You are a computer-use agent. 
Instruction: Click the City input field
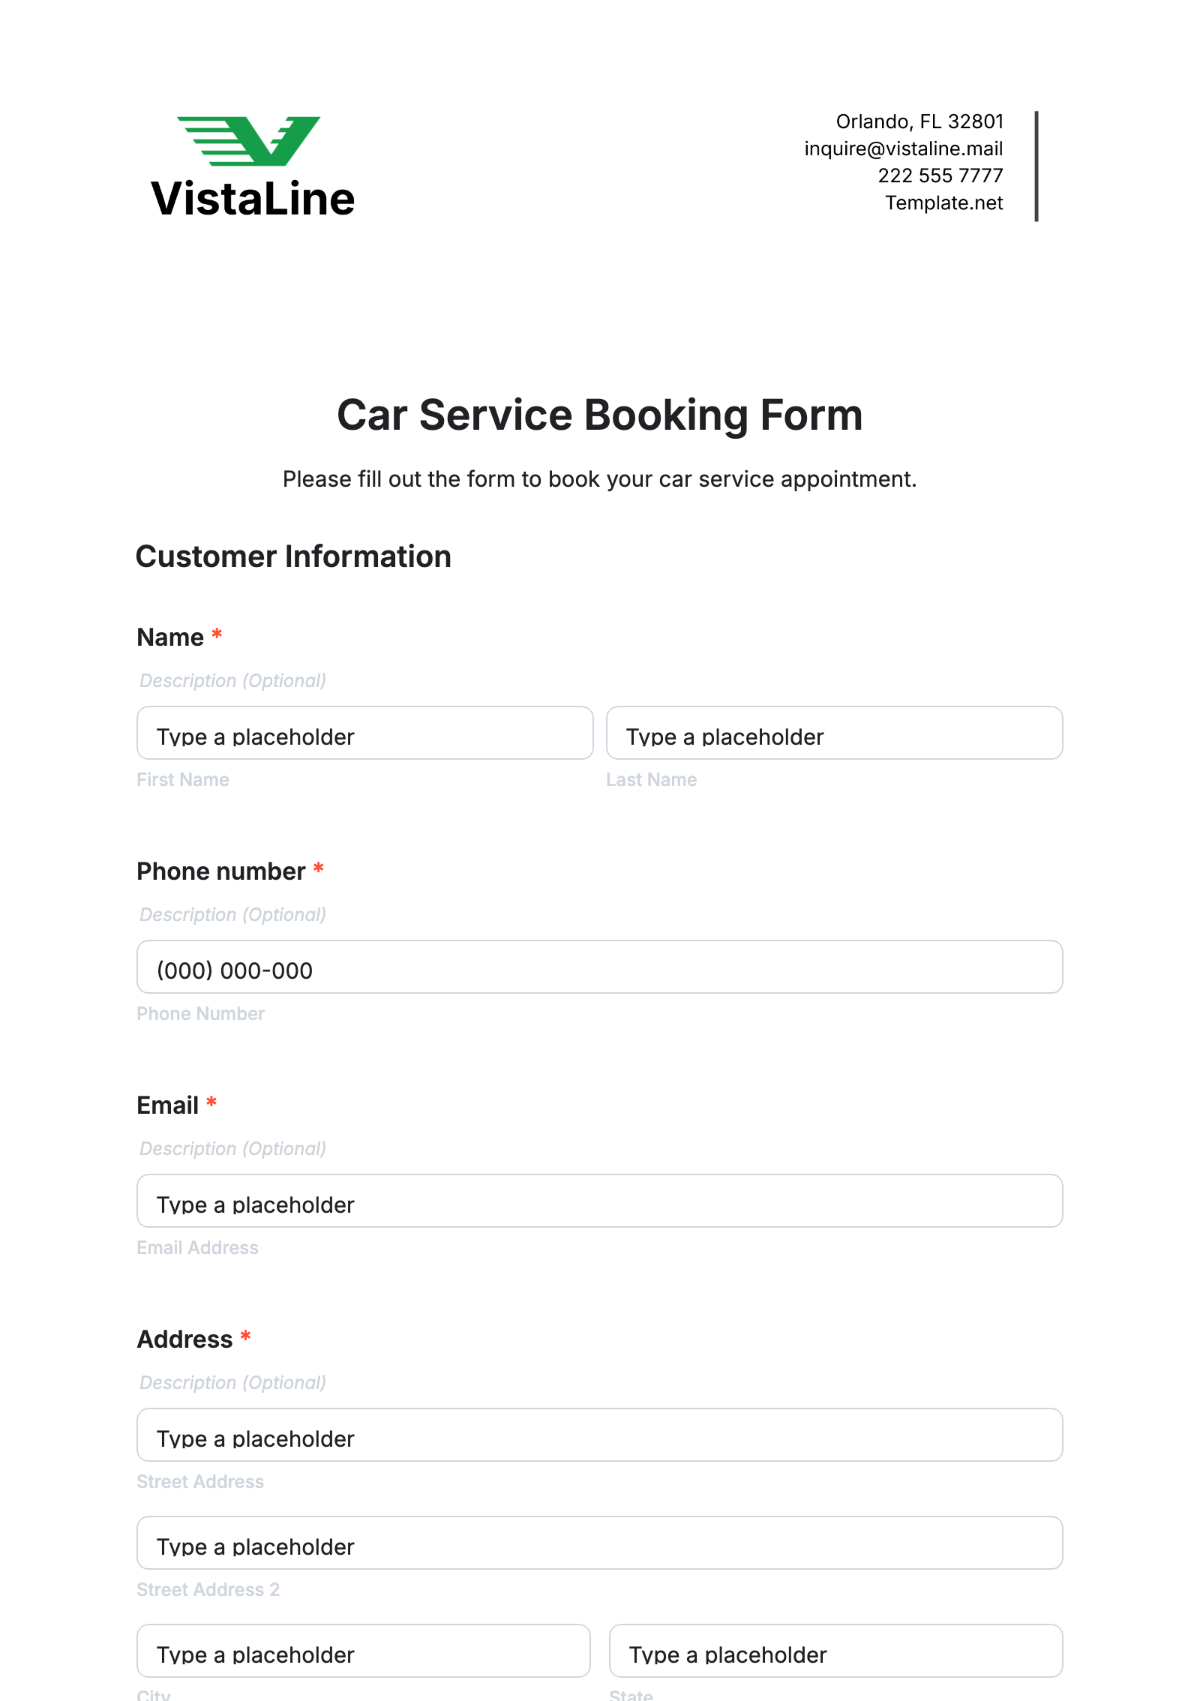363,1652
